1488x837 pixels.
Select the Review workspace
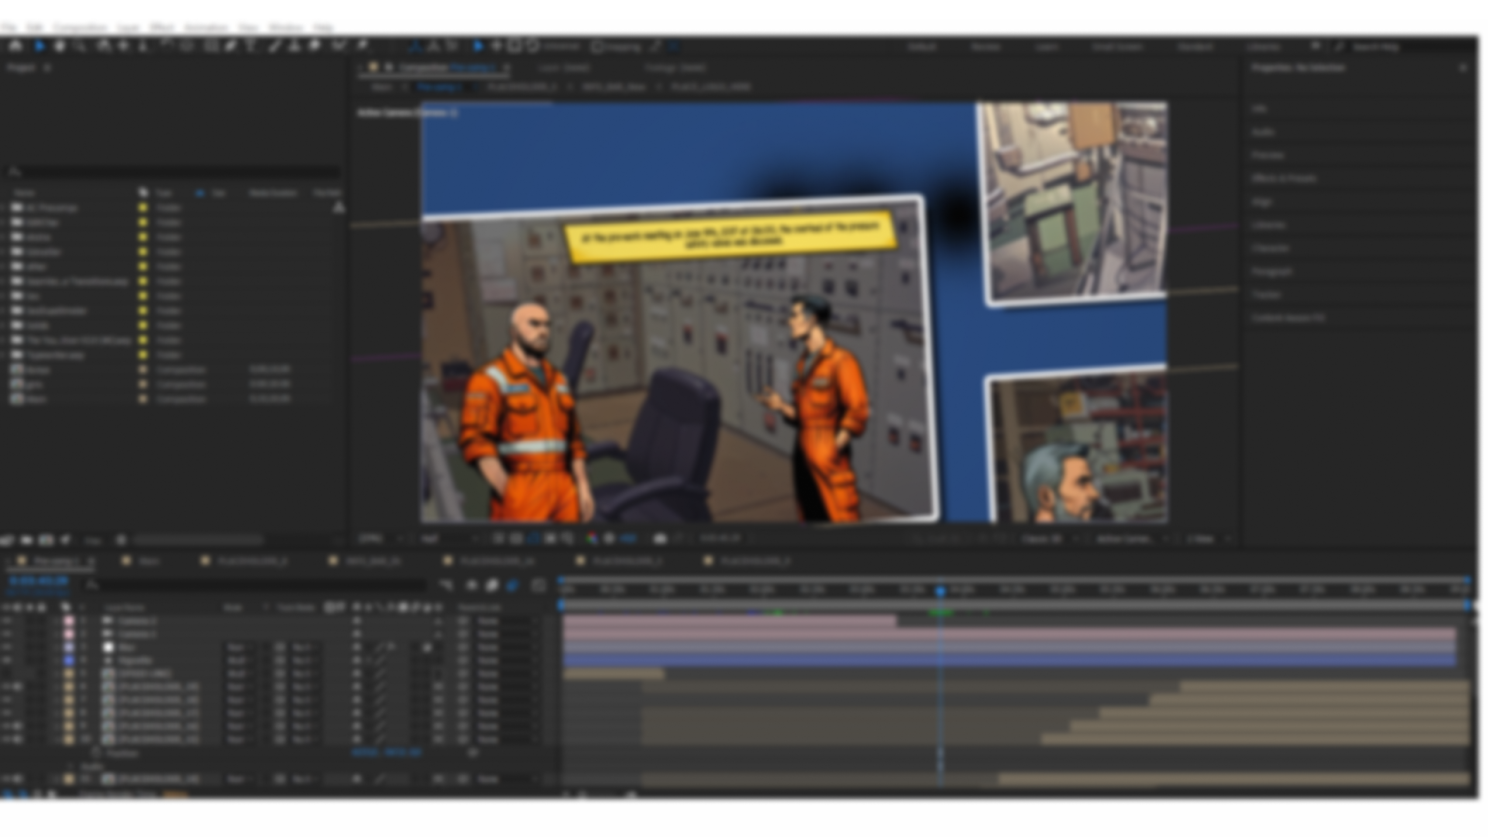coord(985,46)
